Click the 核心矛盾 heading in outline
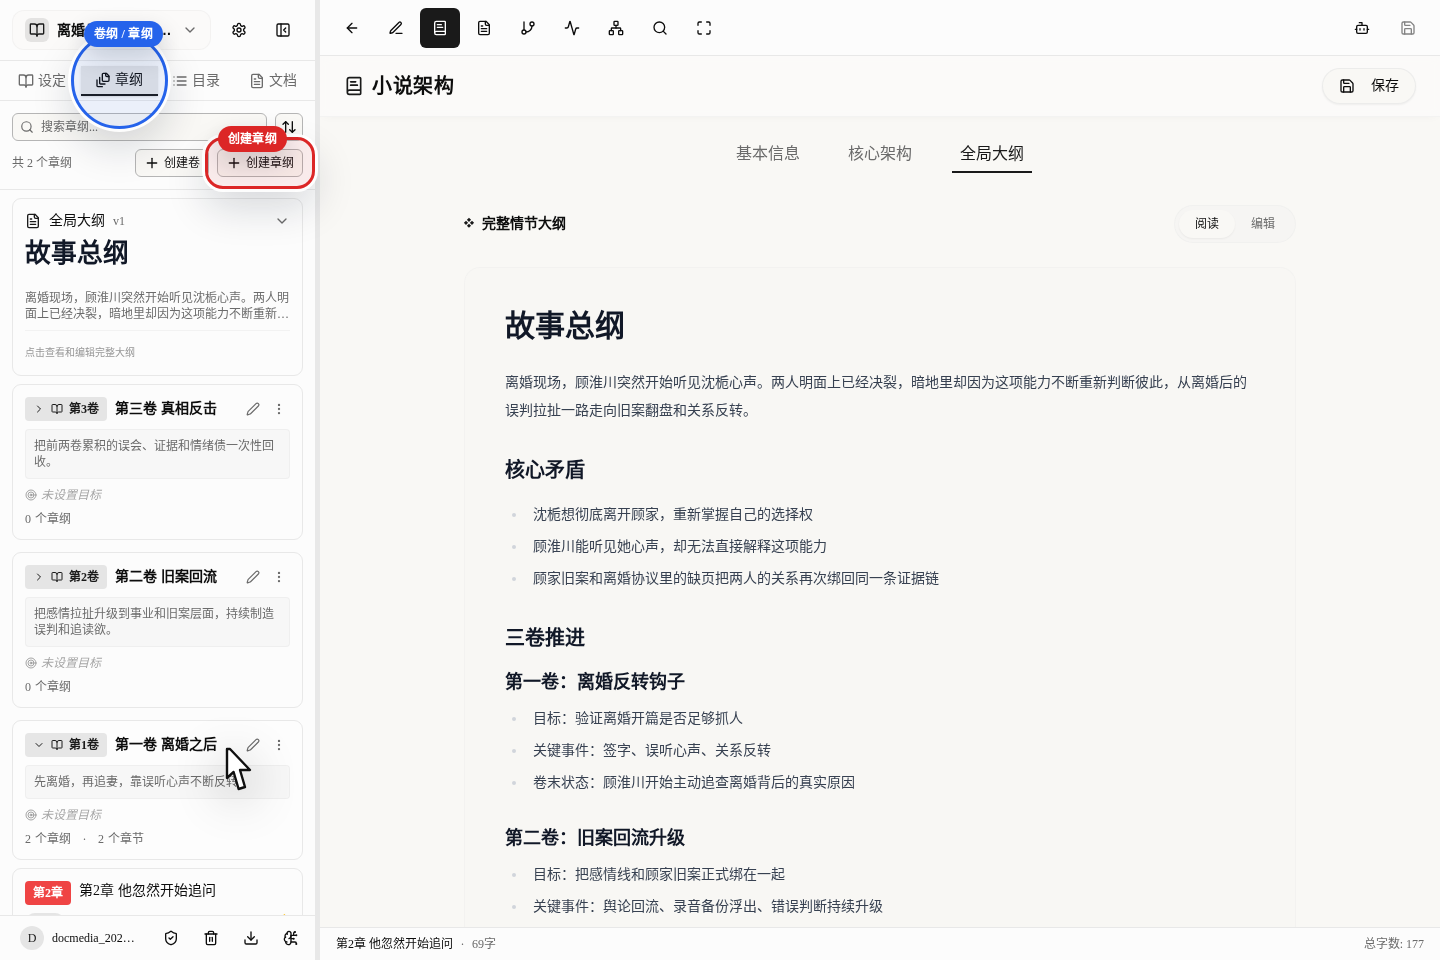The width and height of the screenshot is (1440, 960). [545, 470]
